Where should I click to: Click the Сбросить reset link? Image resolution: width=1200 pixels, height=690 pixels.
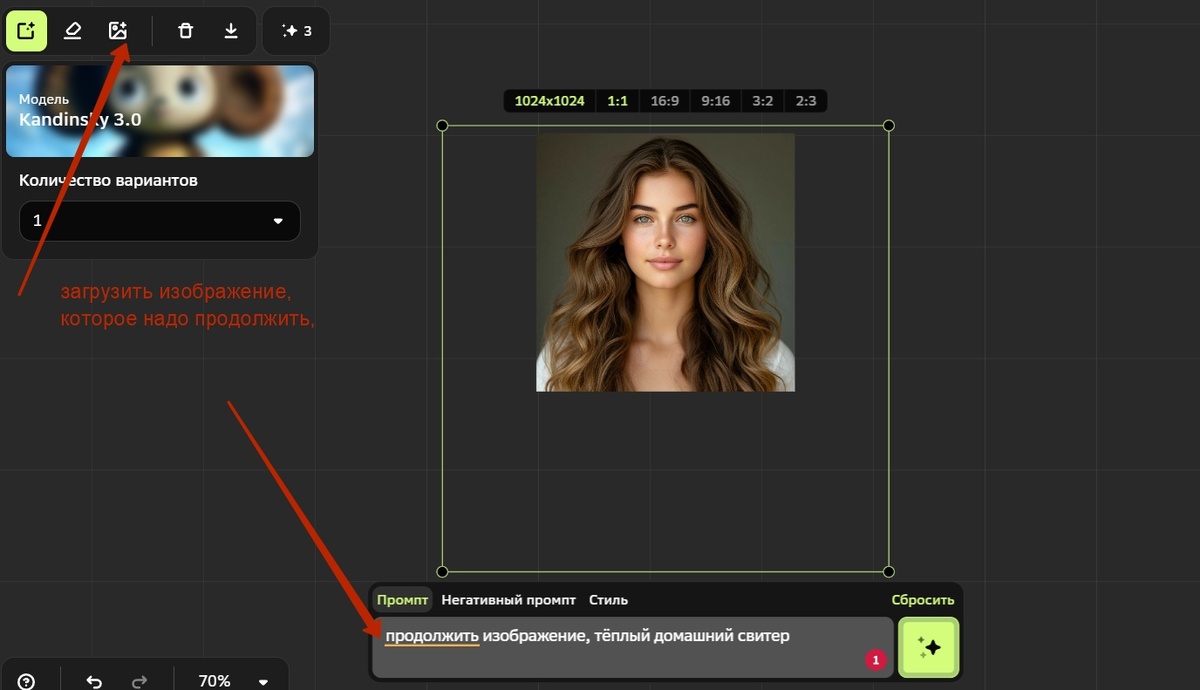click(923, 600)
